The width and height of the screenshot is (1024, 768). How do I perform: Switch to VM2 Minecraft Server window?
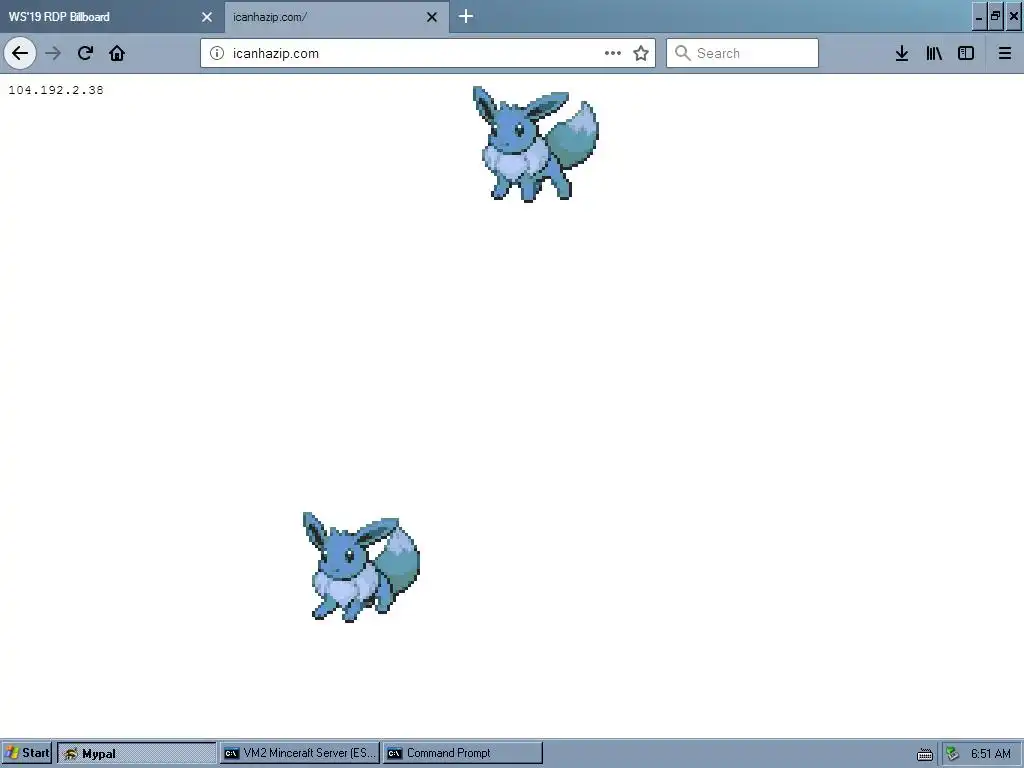click(300, 753)
